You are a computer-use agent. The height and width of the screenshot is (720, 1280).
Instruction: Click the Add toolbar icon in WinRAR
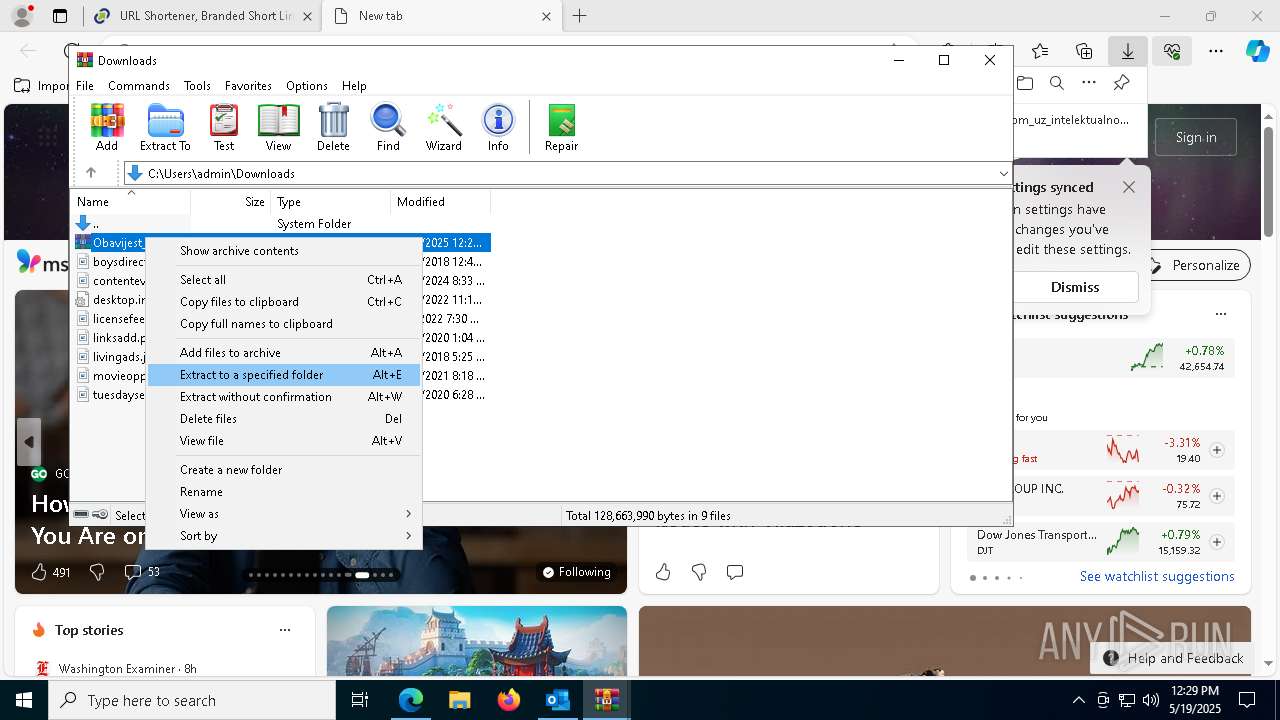pyautogui.click(x=107, y=127)
